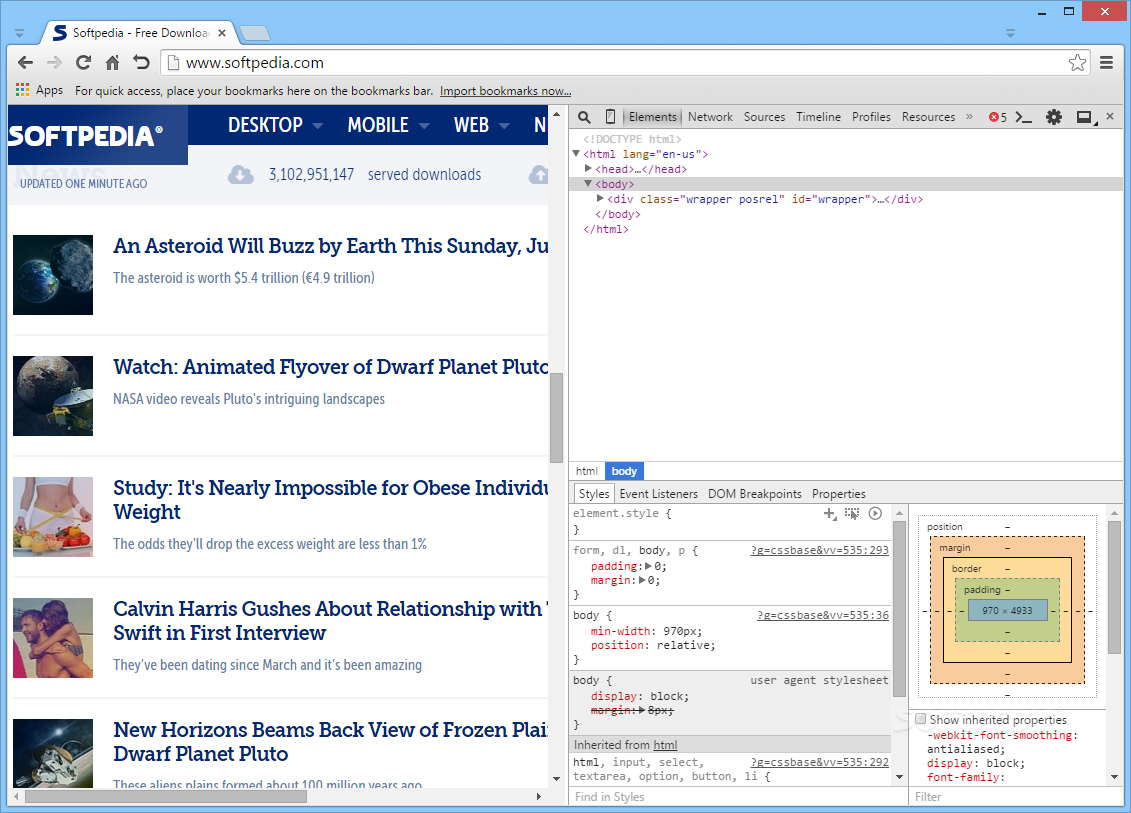1131x813 pixels.
Task: Select the Properties sub-tab
Action: tap(838, 494)
